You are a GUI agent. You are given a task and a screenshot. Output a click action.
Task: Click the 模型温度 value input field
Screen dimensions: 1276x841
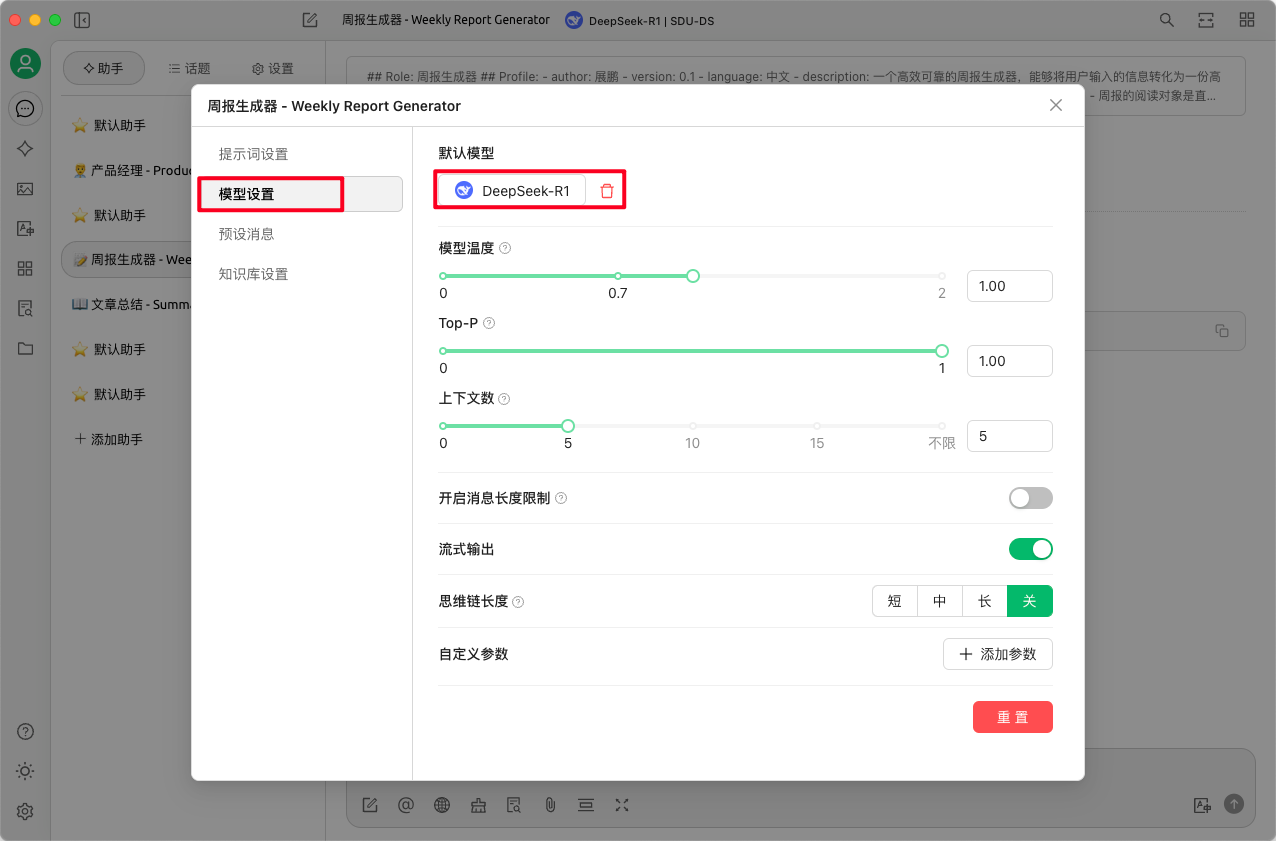click(1010, 286)
